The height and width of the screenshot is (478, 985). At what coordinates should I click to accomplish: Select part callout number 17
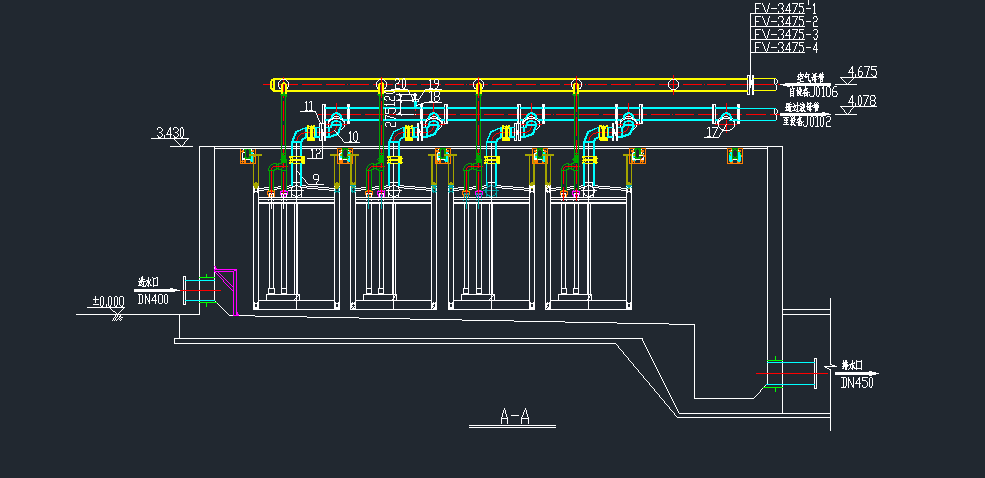(x=714, y=132)
